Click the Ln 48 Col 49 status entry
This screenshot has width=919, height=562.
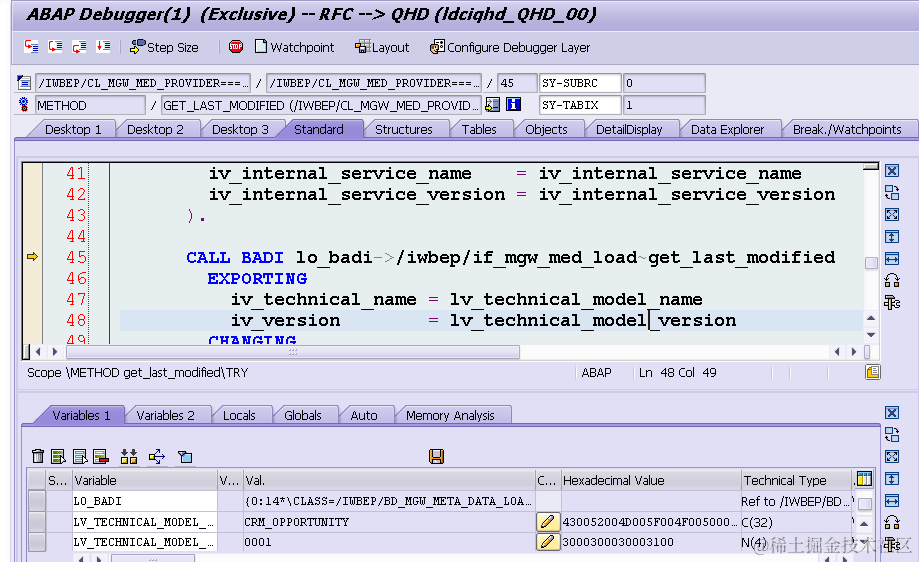(678, 373)
